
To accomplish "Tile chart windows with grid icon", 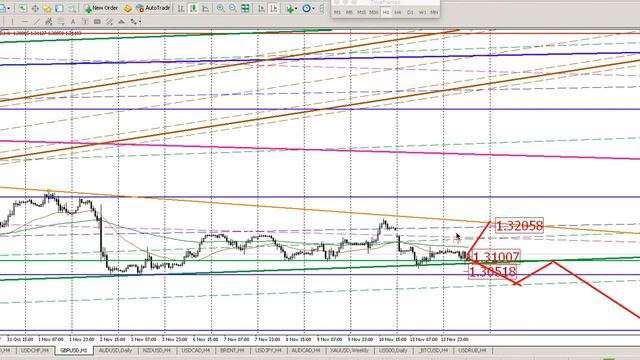I will [x=245, y=8].
